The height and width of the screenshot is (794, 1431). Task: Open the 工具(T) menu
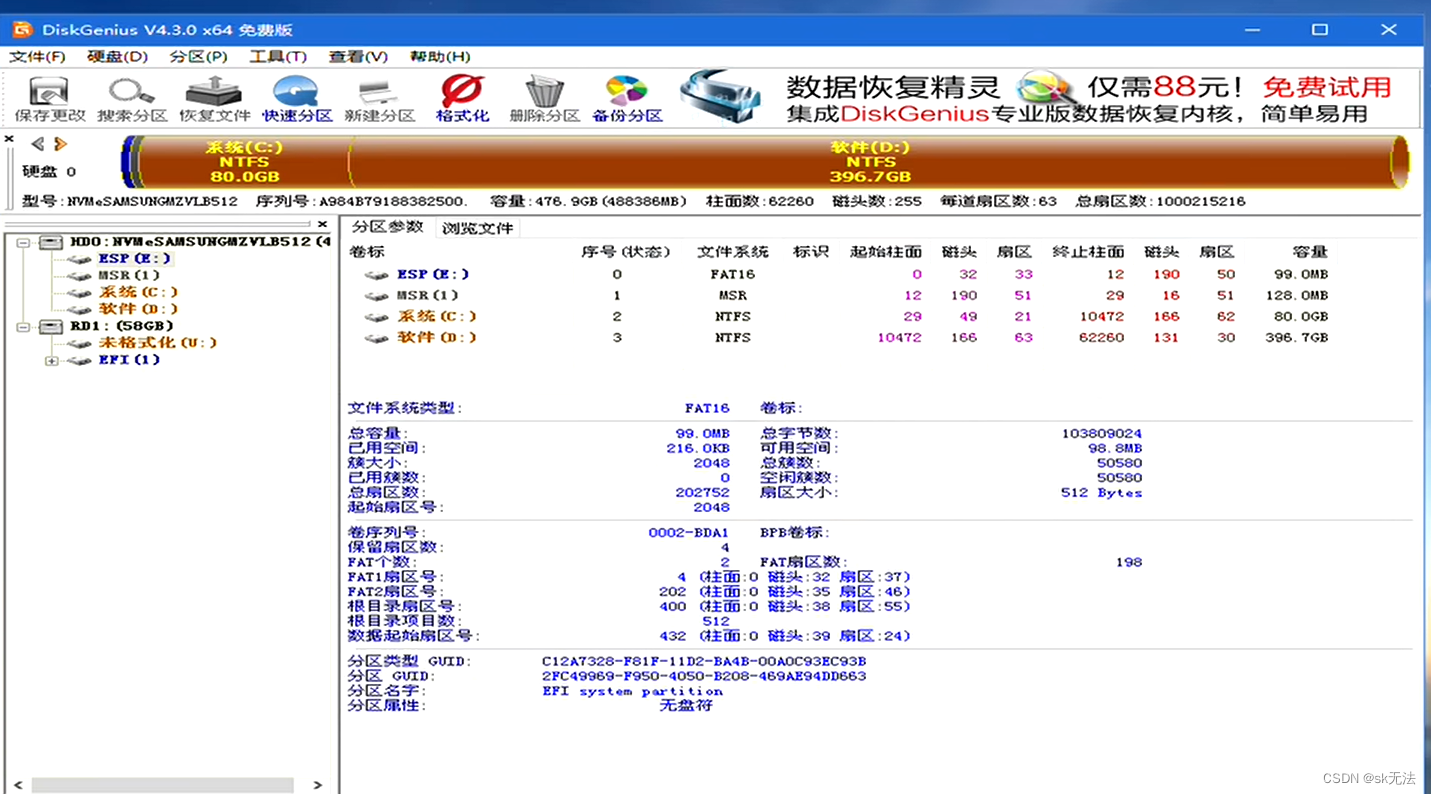pyautogui.click(x=278, y=57)
